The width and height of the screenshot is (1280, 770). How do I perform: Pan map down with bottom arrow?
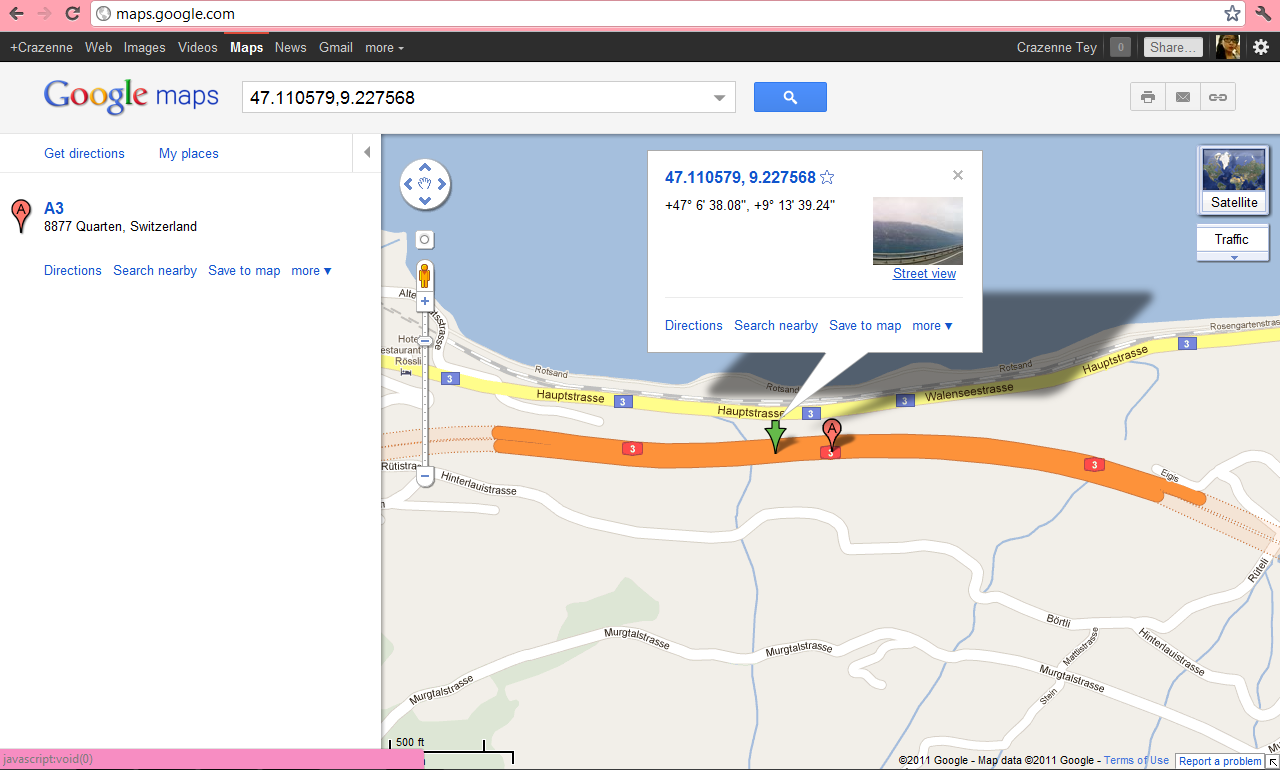pos(425,201)
